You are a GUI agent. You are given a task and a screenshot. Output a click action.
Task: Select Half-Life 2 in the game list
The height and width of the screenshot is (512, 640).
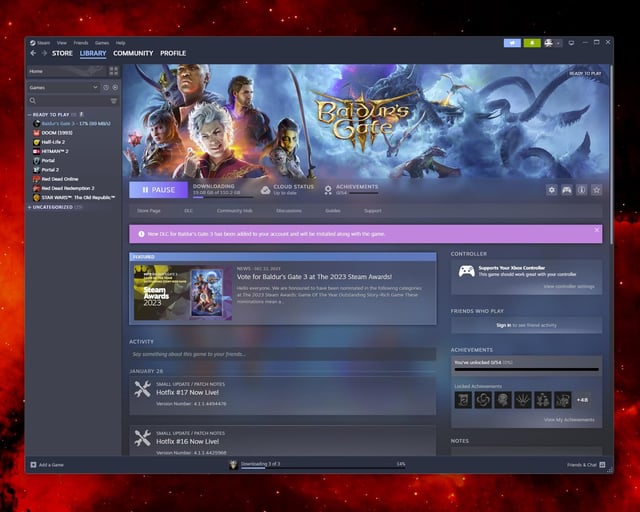tap(49, 142)
